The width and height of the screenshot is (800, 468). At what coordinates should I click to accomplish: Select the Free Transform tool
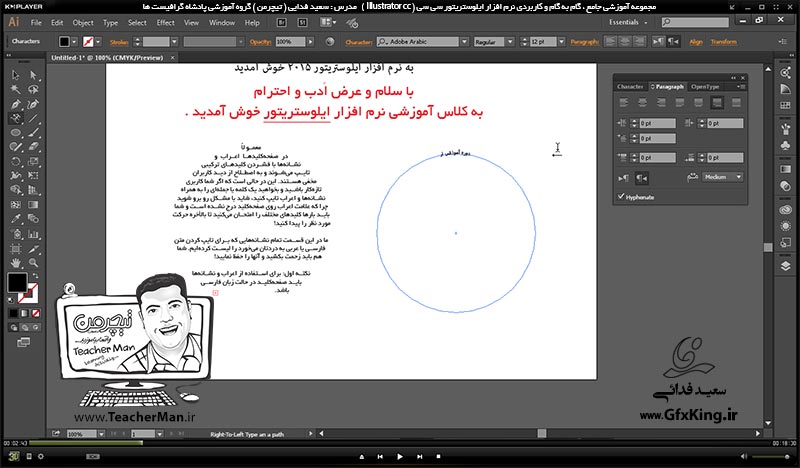[33, 176]
